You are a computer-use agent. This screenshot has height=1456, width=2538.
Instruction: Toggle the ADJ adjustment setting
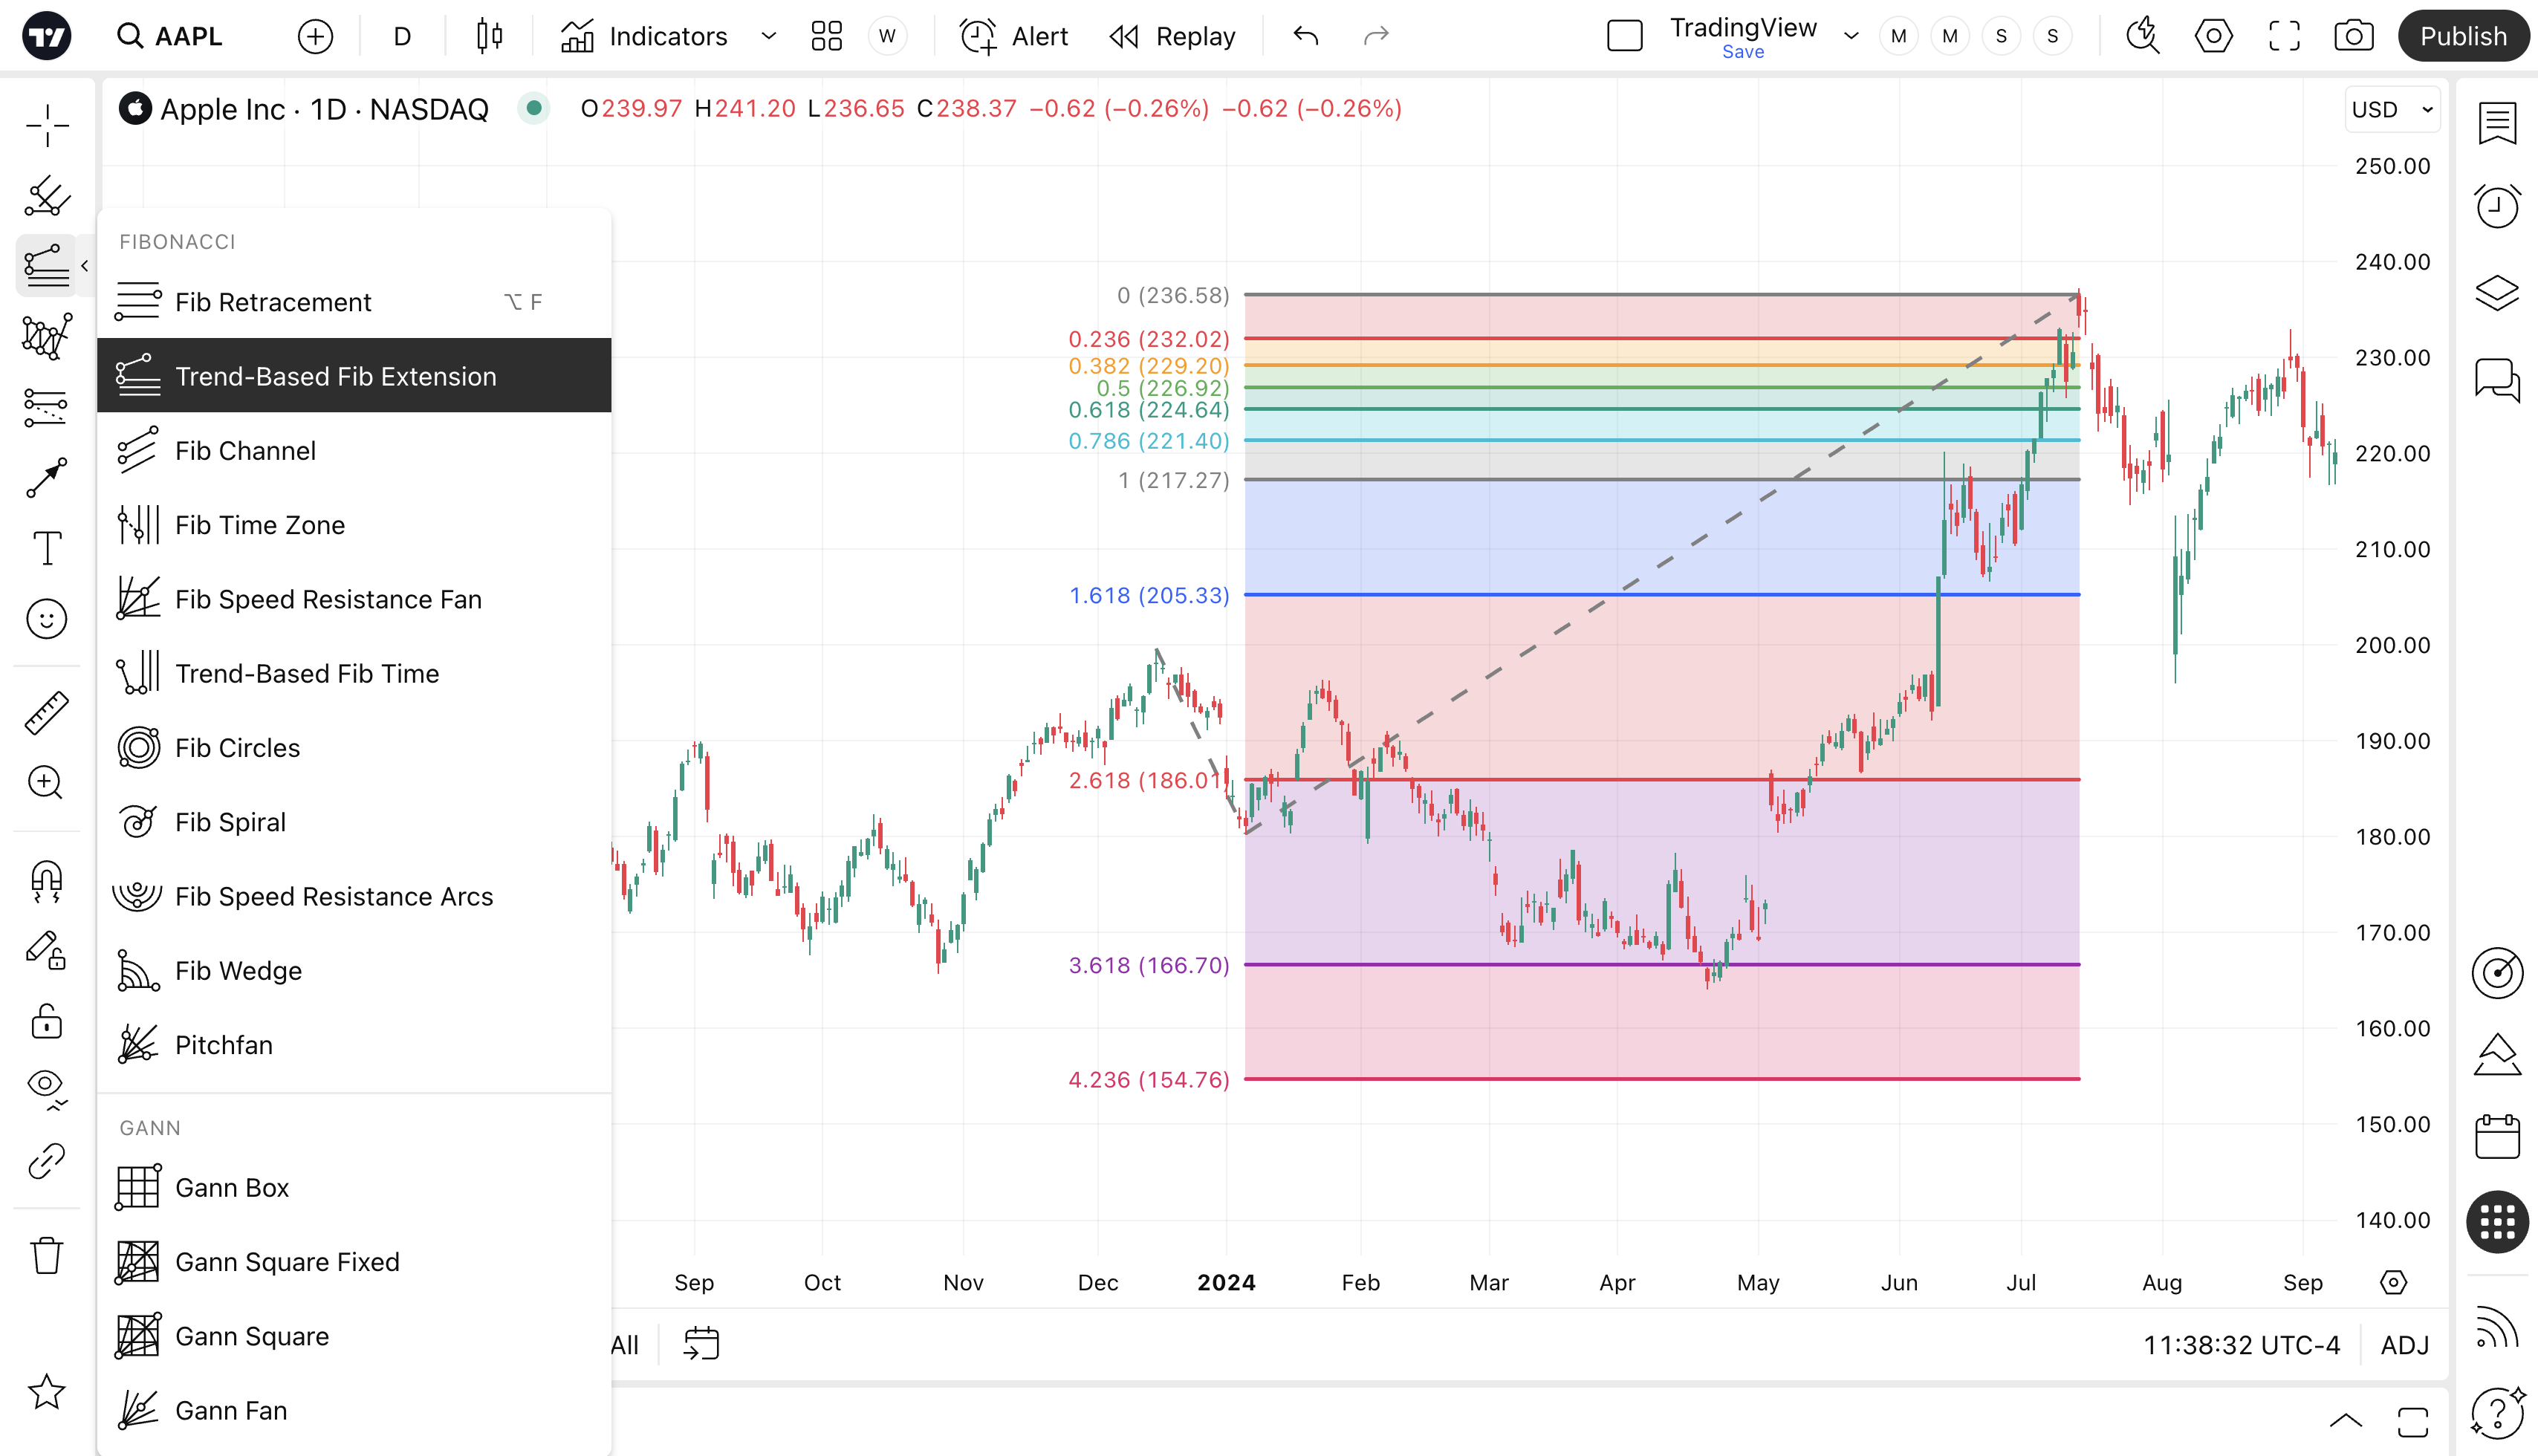pos(2404,1345)
